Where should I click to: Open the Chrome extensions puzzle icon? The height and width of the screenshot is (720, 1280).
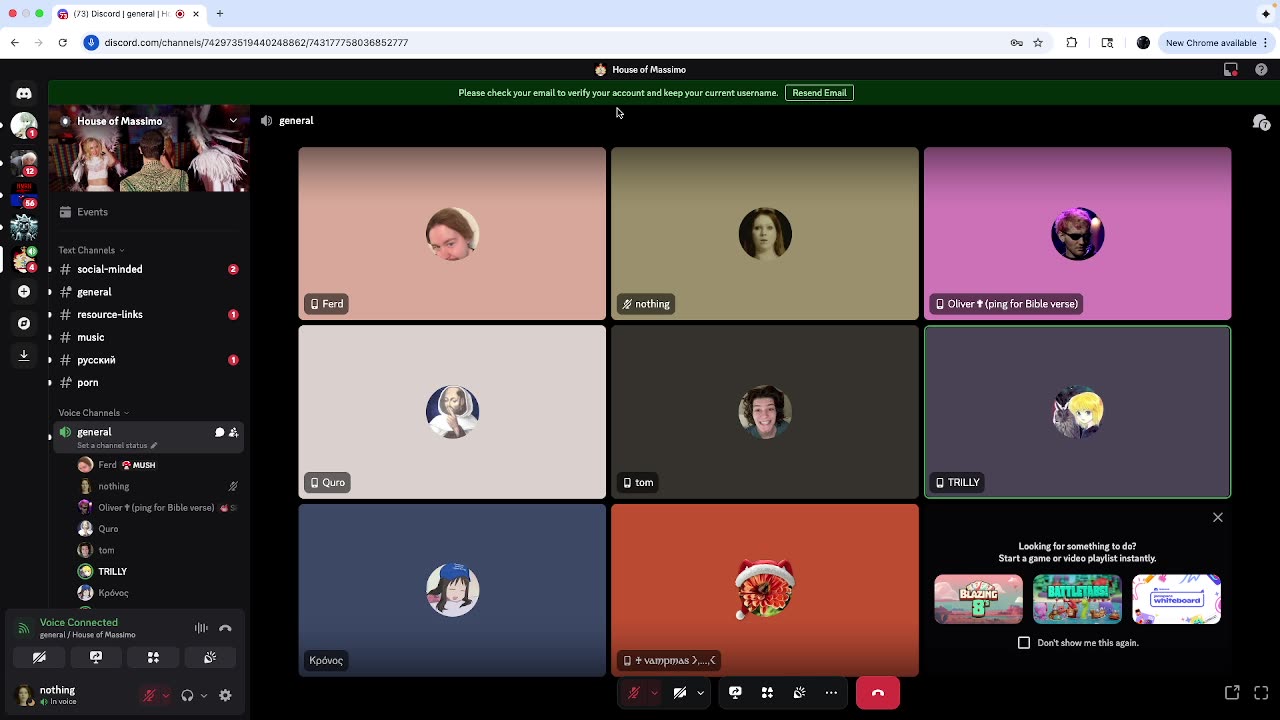(1072, 43)
